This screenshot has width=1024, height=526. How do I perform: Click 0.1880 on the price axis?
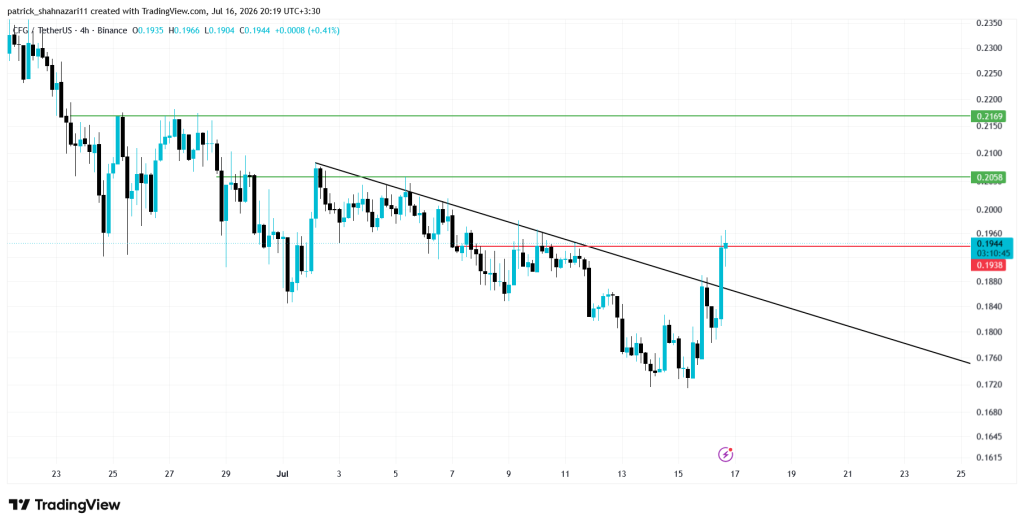point(989,282)
